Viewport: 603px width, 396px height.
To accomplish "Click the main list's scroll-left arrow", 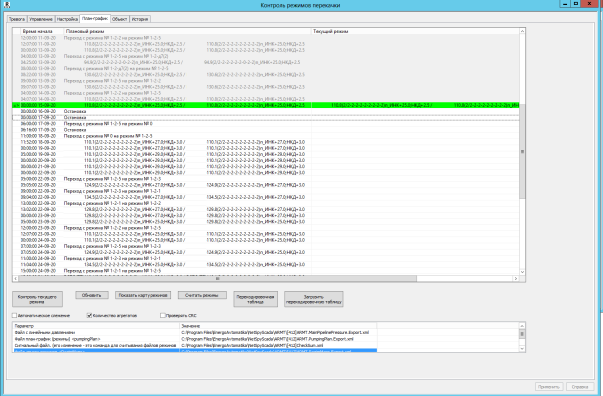I will [15, 278].
